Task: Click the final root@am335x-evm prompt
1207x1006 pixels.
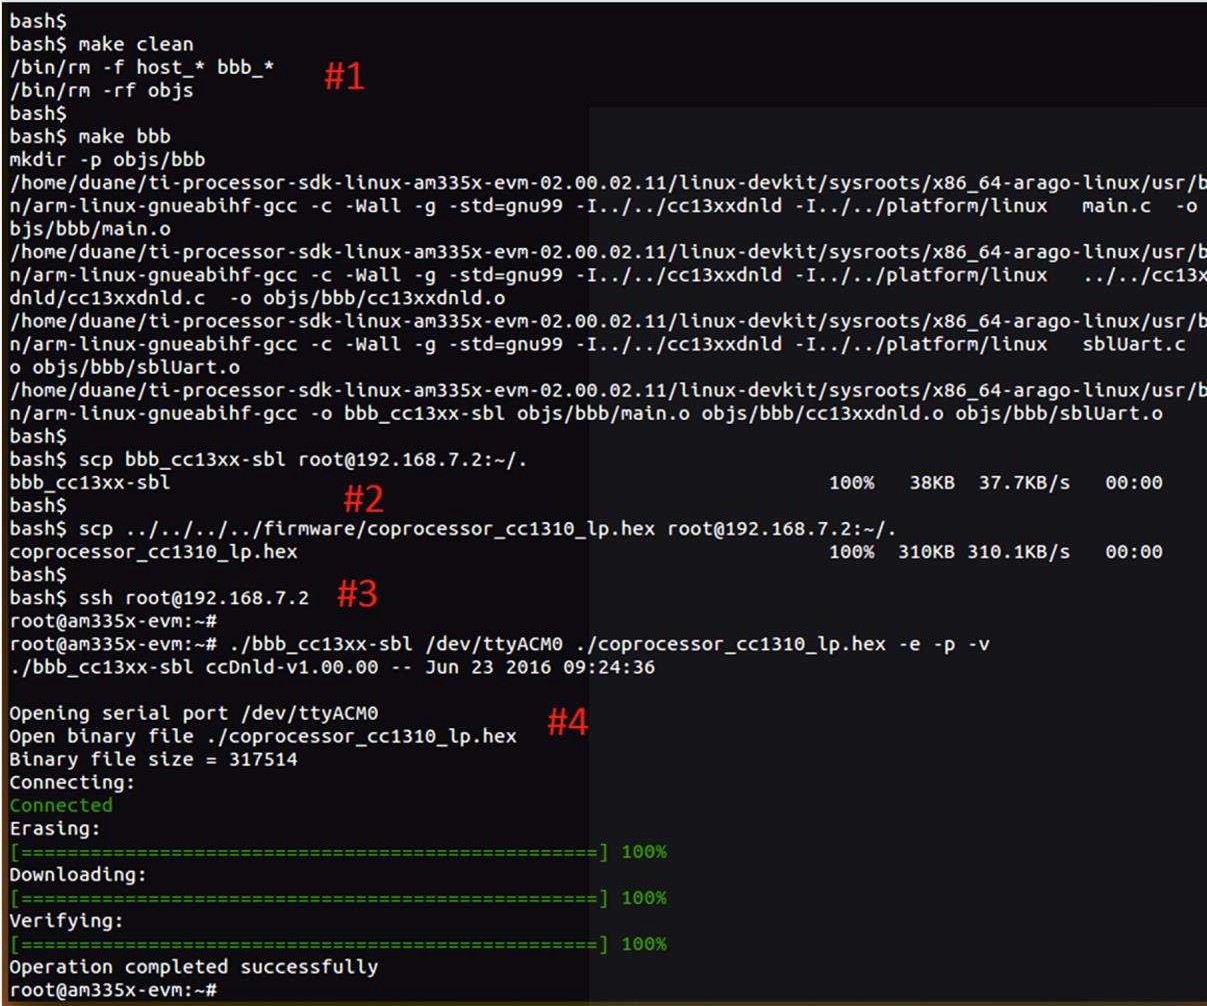Action: [x=113, y=990]
